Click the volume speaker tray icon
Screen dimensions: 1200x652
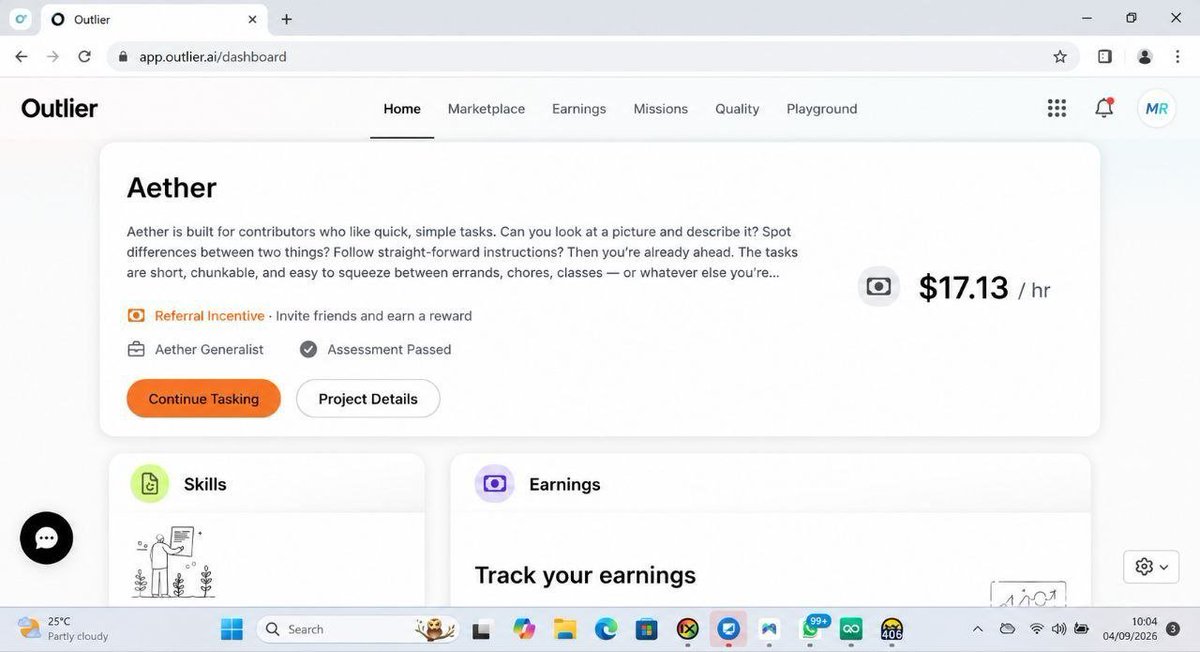[x=1059, y=629]
